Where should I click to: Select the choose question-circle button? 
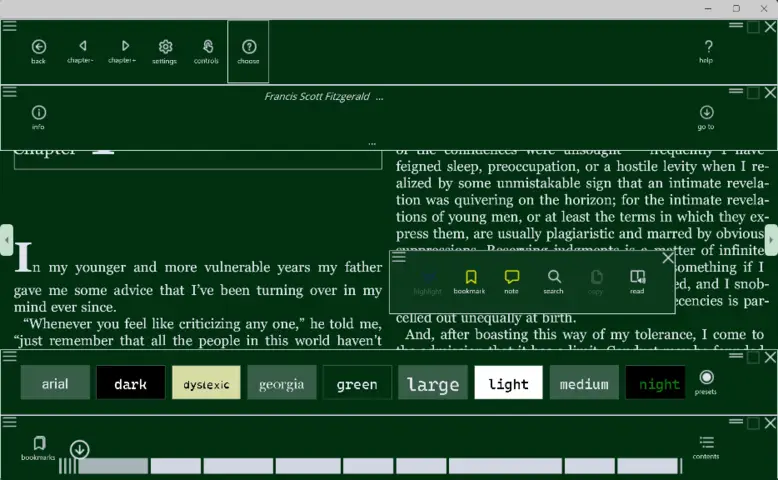pos(248,52)
